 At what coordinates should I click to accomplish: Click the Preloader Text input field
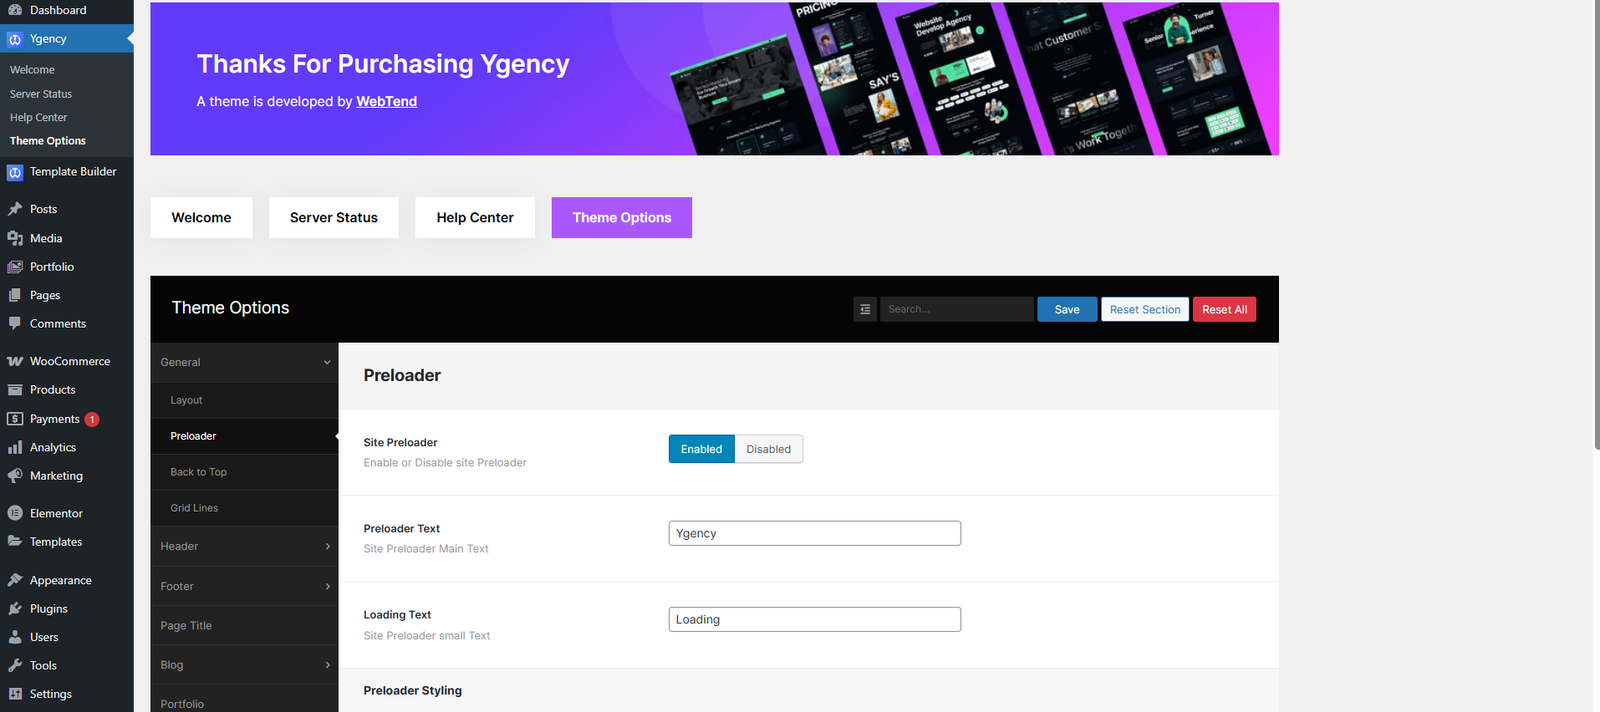[814, 533]
